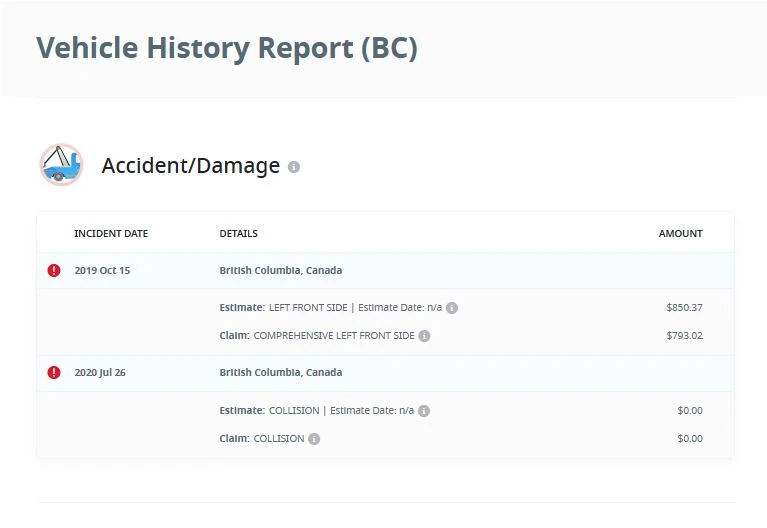Click British Columbia, Canada in 2019 row
The height and width of the screenshot is (528, 767).
(x=281, y=270)
